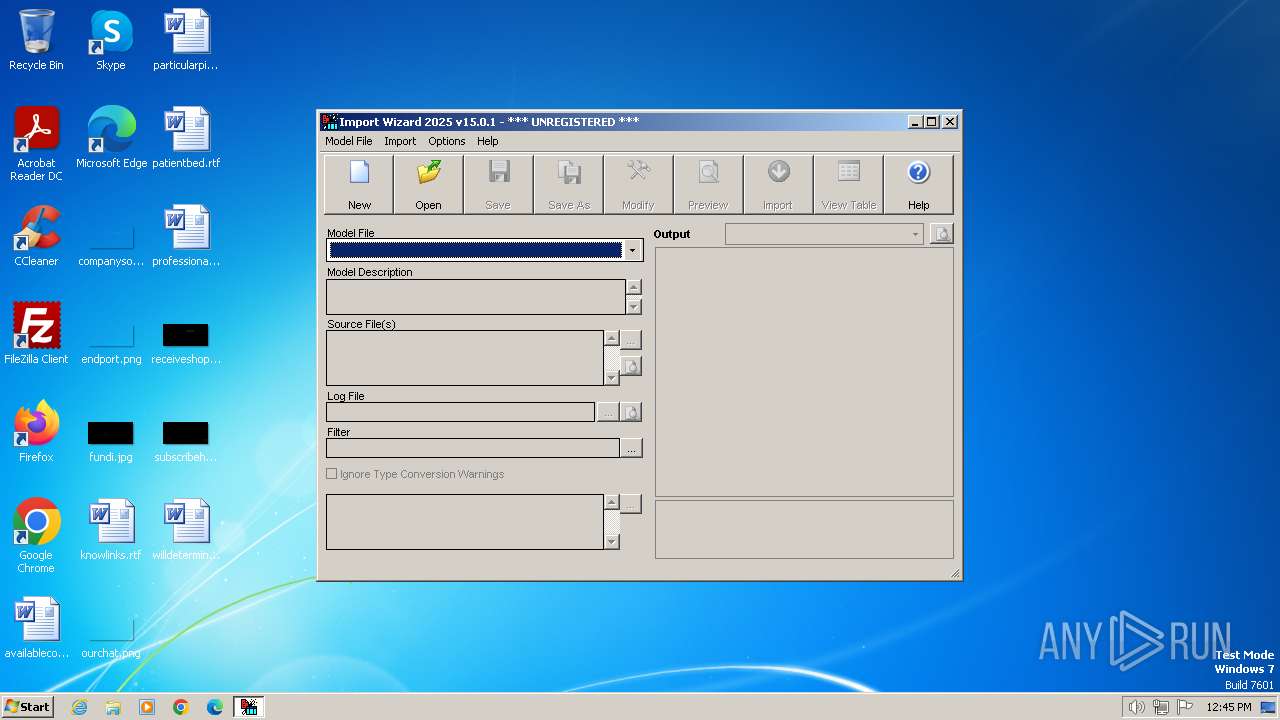Click the Import toolbar button
The image size is (1280, 720).
(778, 184)
